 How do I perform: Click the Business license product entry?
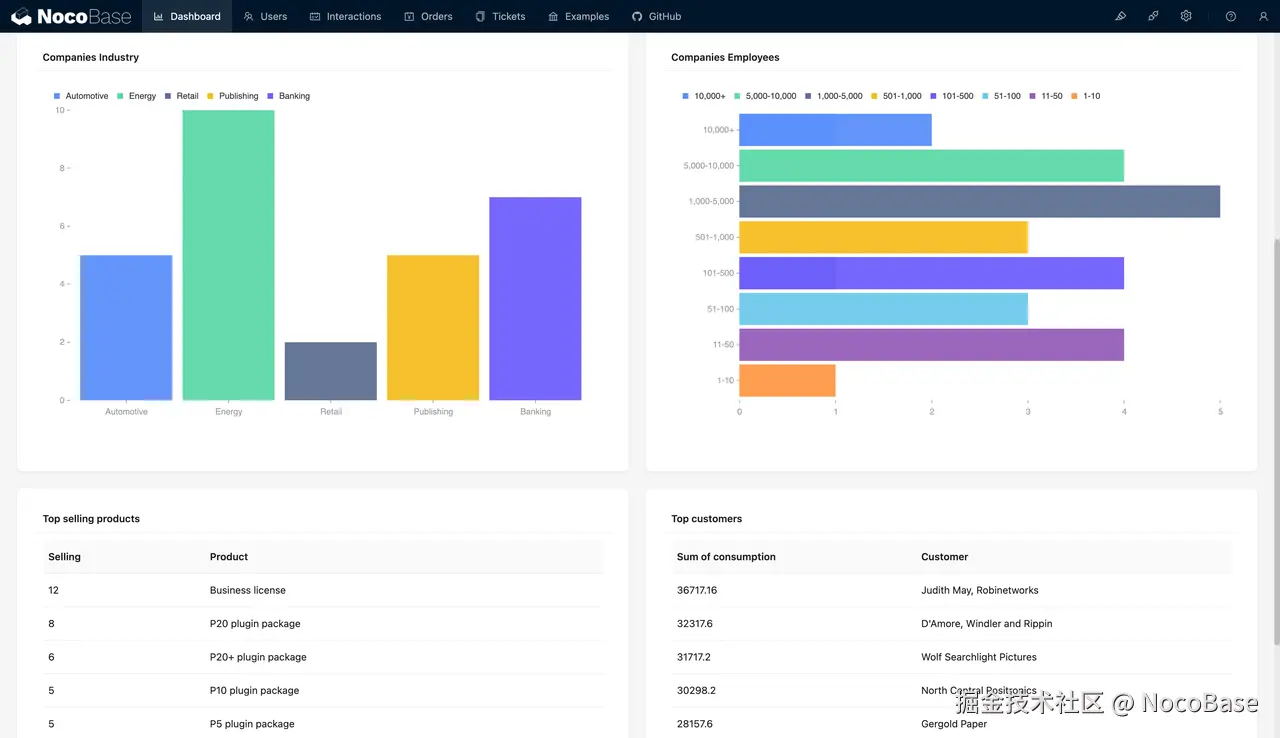[247, 590]
